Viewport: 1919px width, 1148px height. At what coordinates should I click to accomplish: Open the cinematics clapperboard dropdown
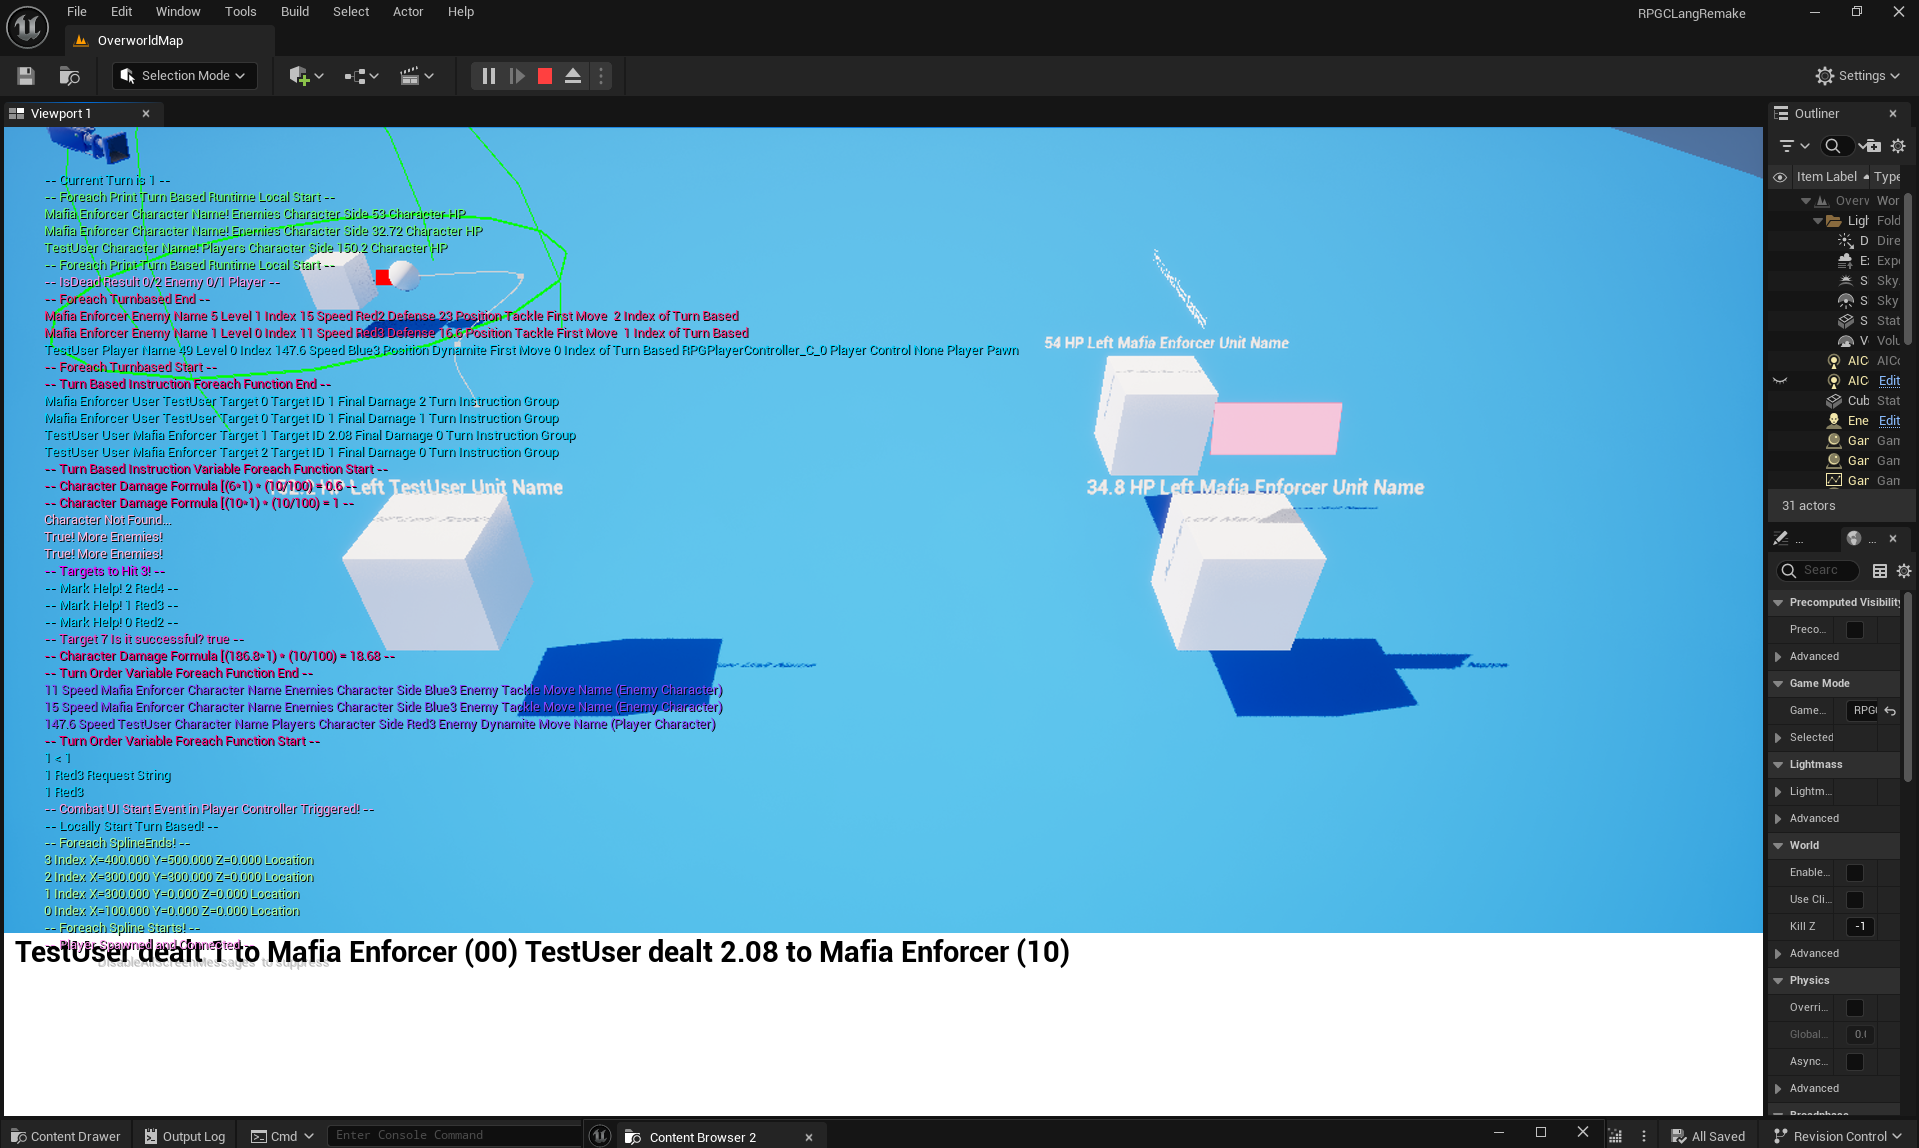(x=416, y=76)
